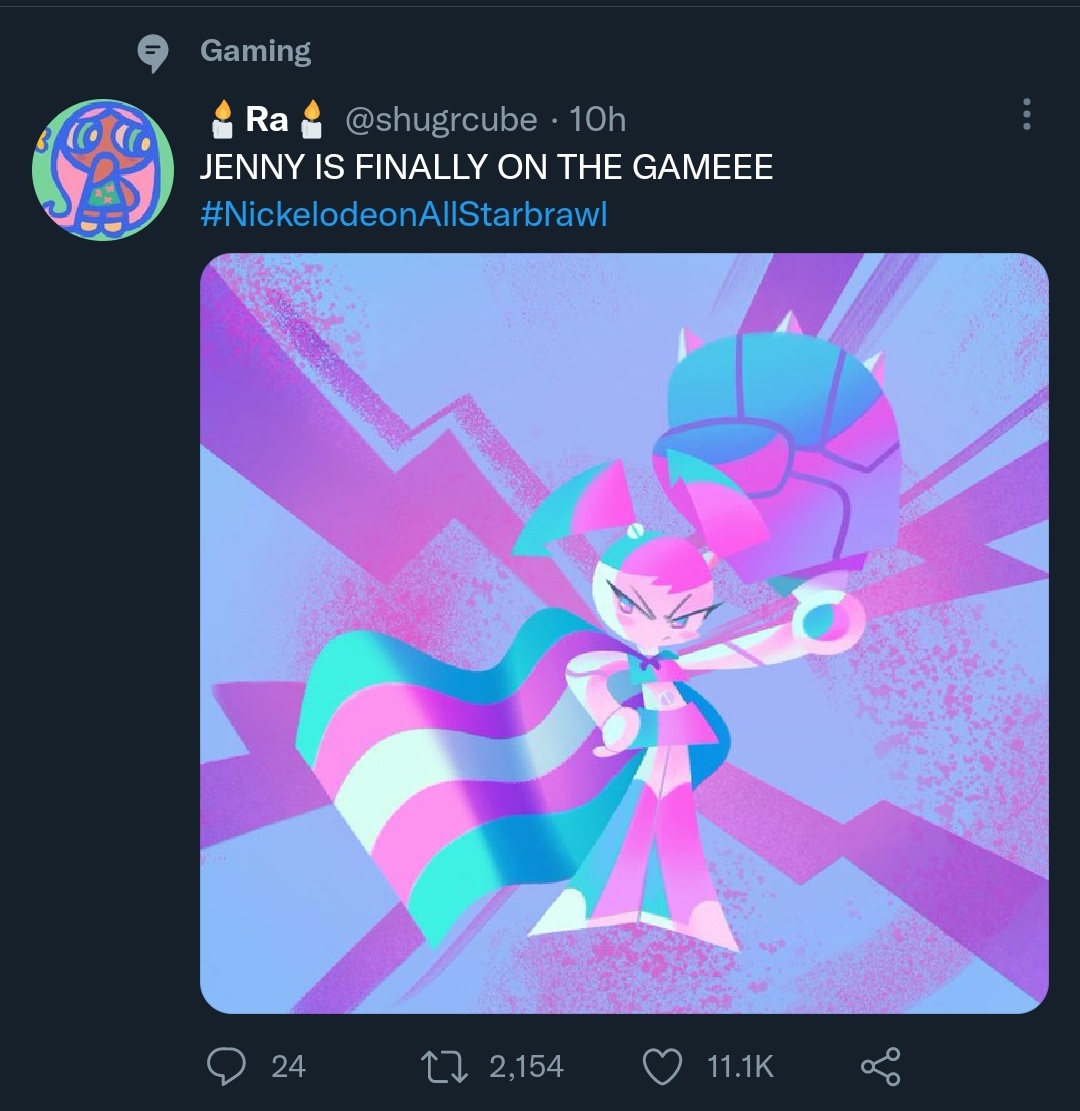1080x1111 pixels.
Task: Click the display name Ra
Action: (x=266, y=120)
